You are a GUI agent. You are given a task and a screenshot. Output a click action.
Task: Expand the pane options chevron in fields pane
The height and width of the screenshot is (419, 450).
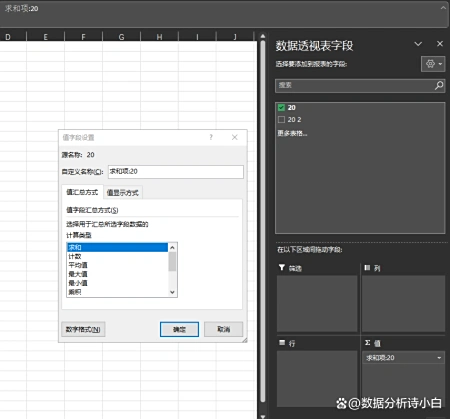(418, 44)
